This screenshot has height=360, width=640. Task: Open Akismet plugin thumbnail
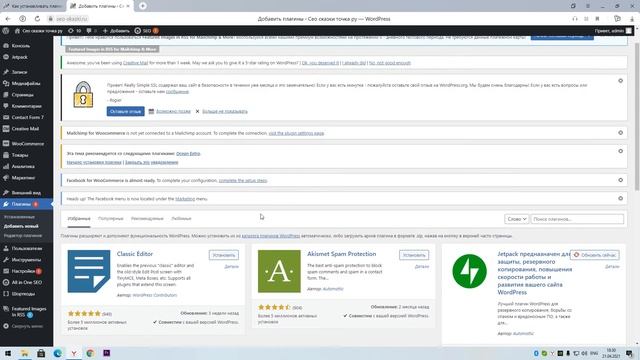pyautogui.click(x=279, y=271)
